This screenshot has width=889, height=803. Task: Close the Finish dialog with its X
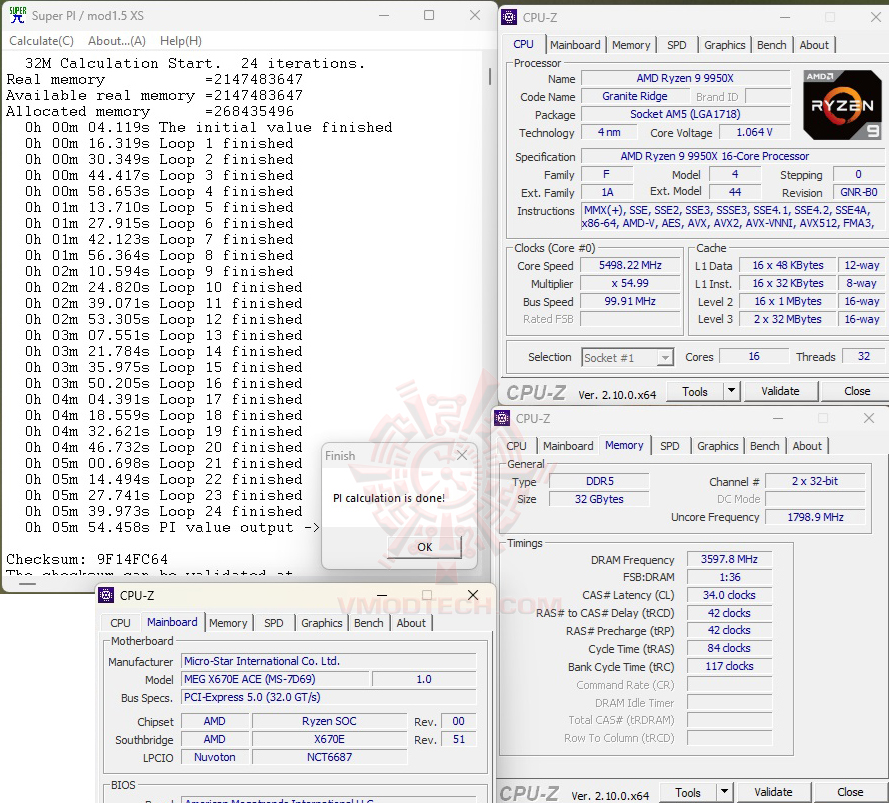tap(462, 455)
